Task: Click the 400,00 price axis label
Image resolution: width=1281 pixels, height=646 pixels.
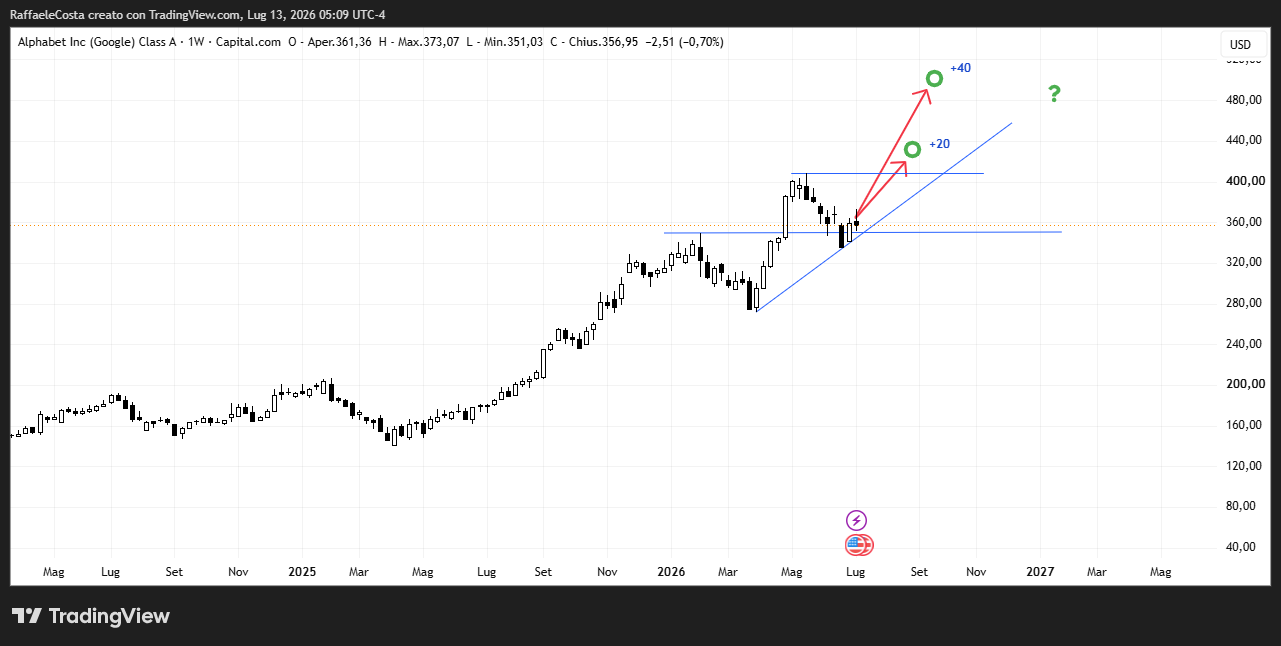Action: click(1244, 181)
